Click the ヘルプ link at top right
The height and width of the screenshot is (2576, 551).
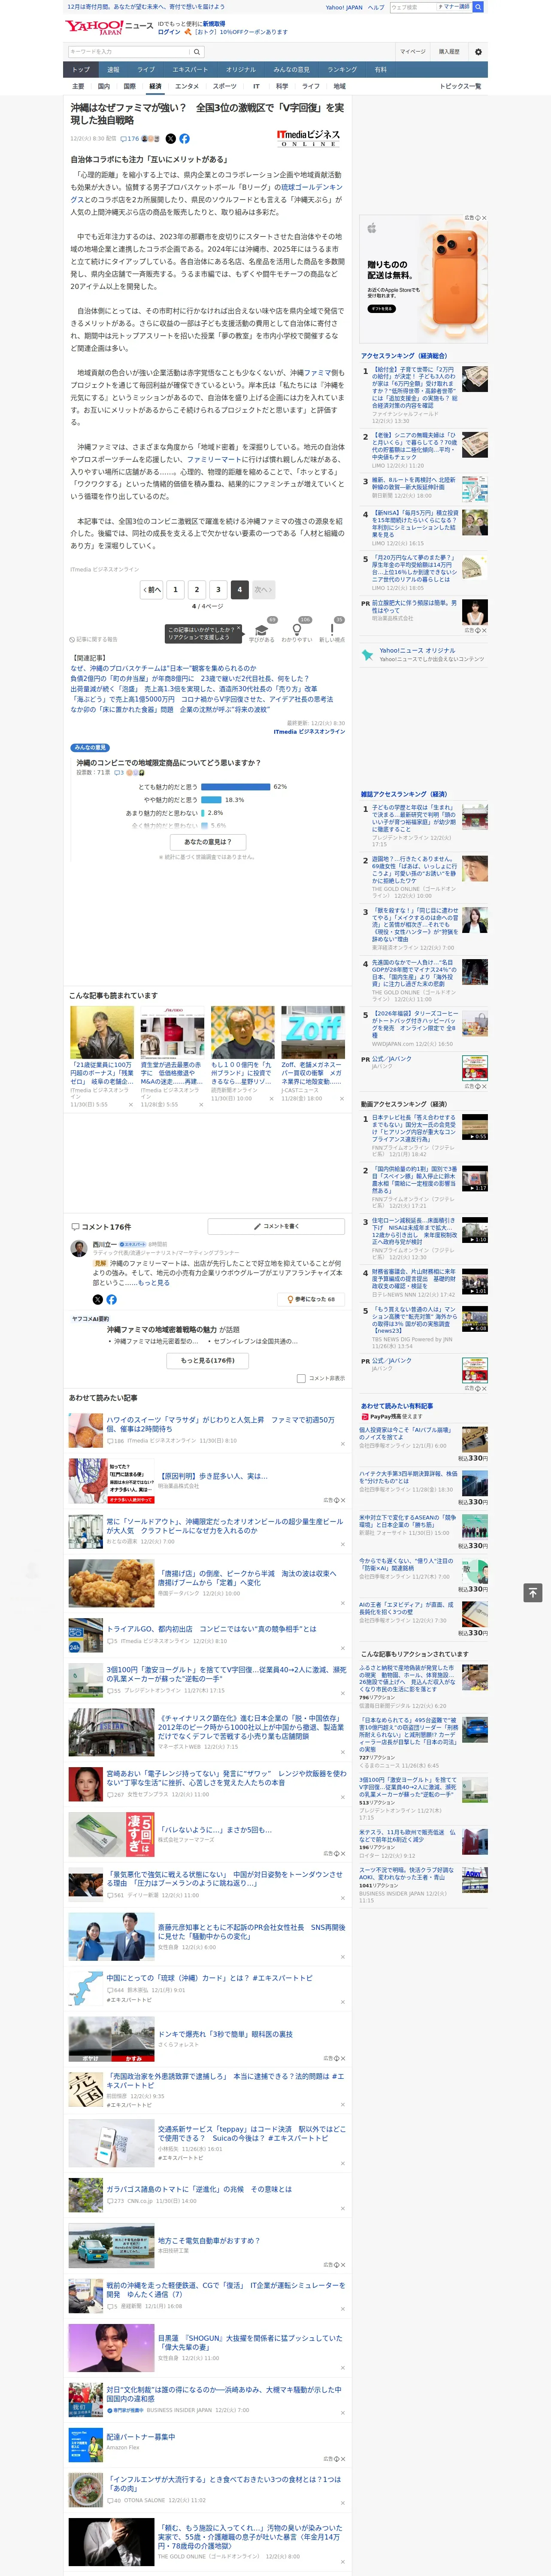[x=375, y=7]
